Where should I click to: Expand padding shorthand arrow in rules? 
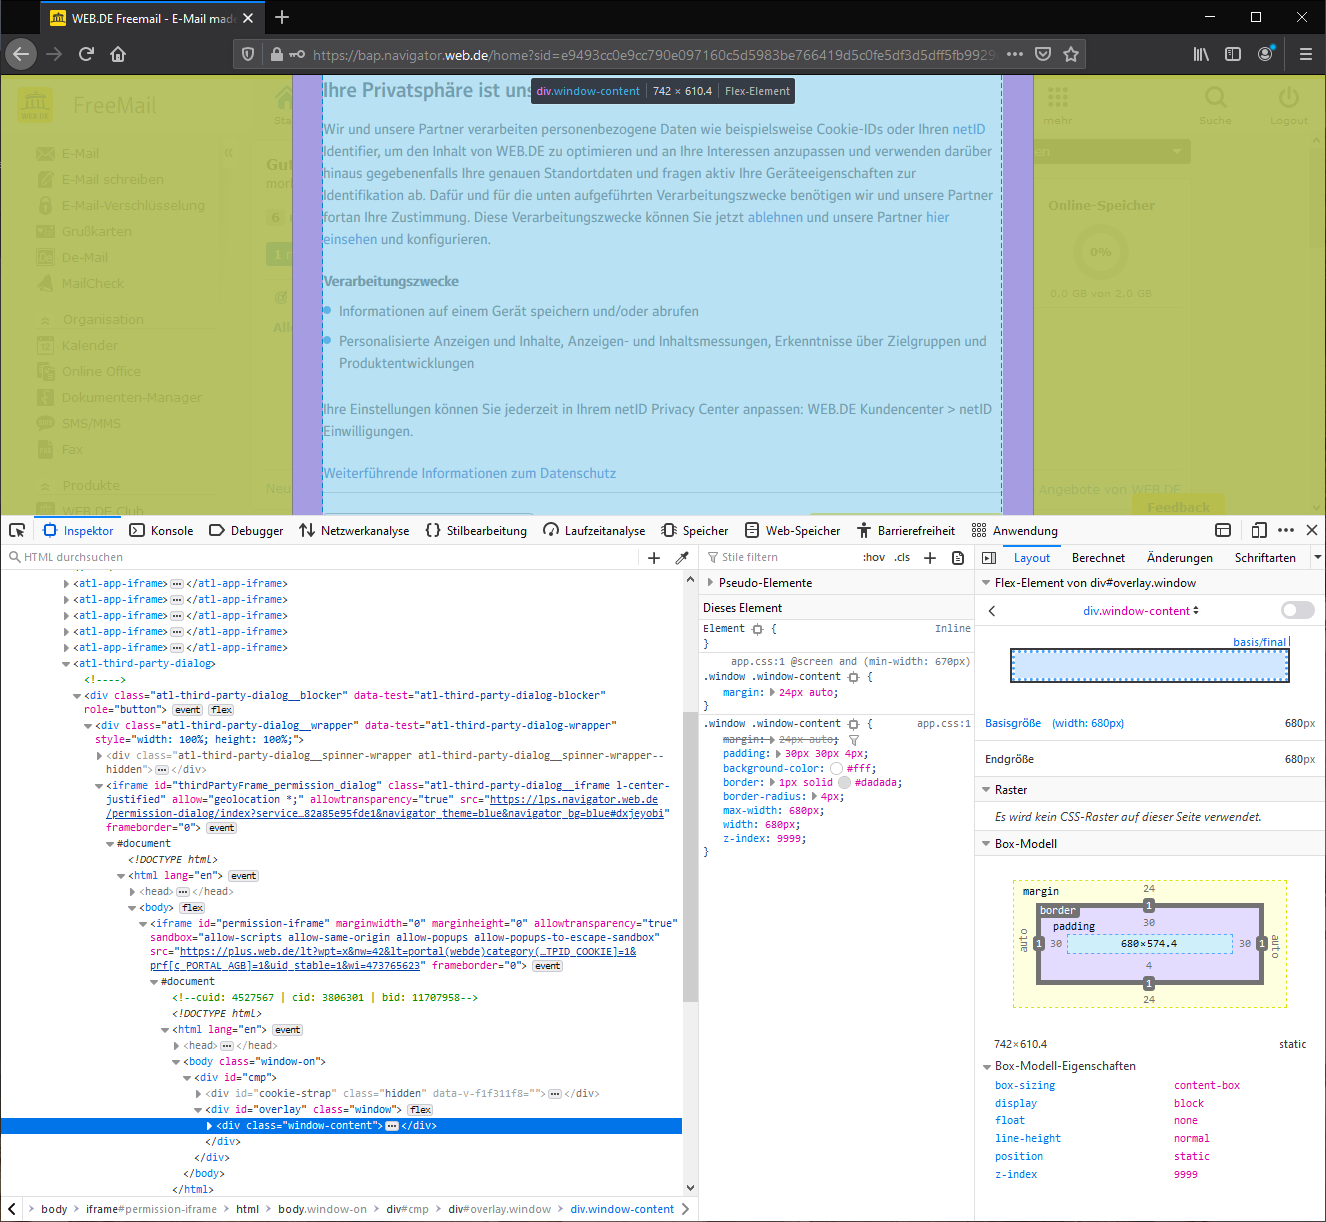(778, 753)
